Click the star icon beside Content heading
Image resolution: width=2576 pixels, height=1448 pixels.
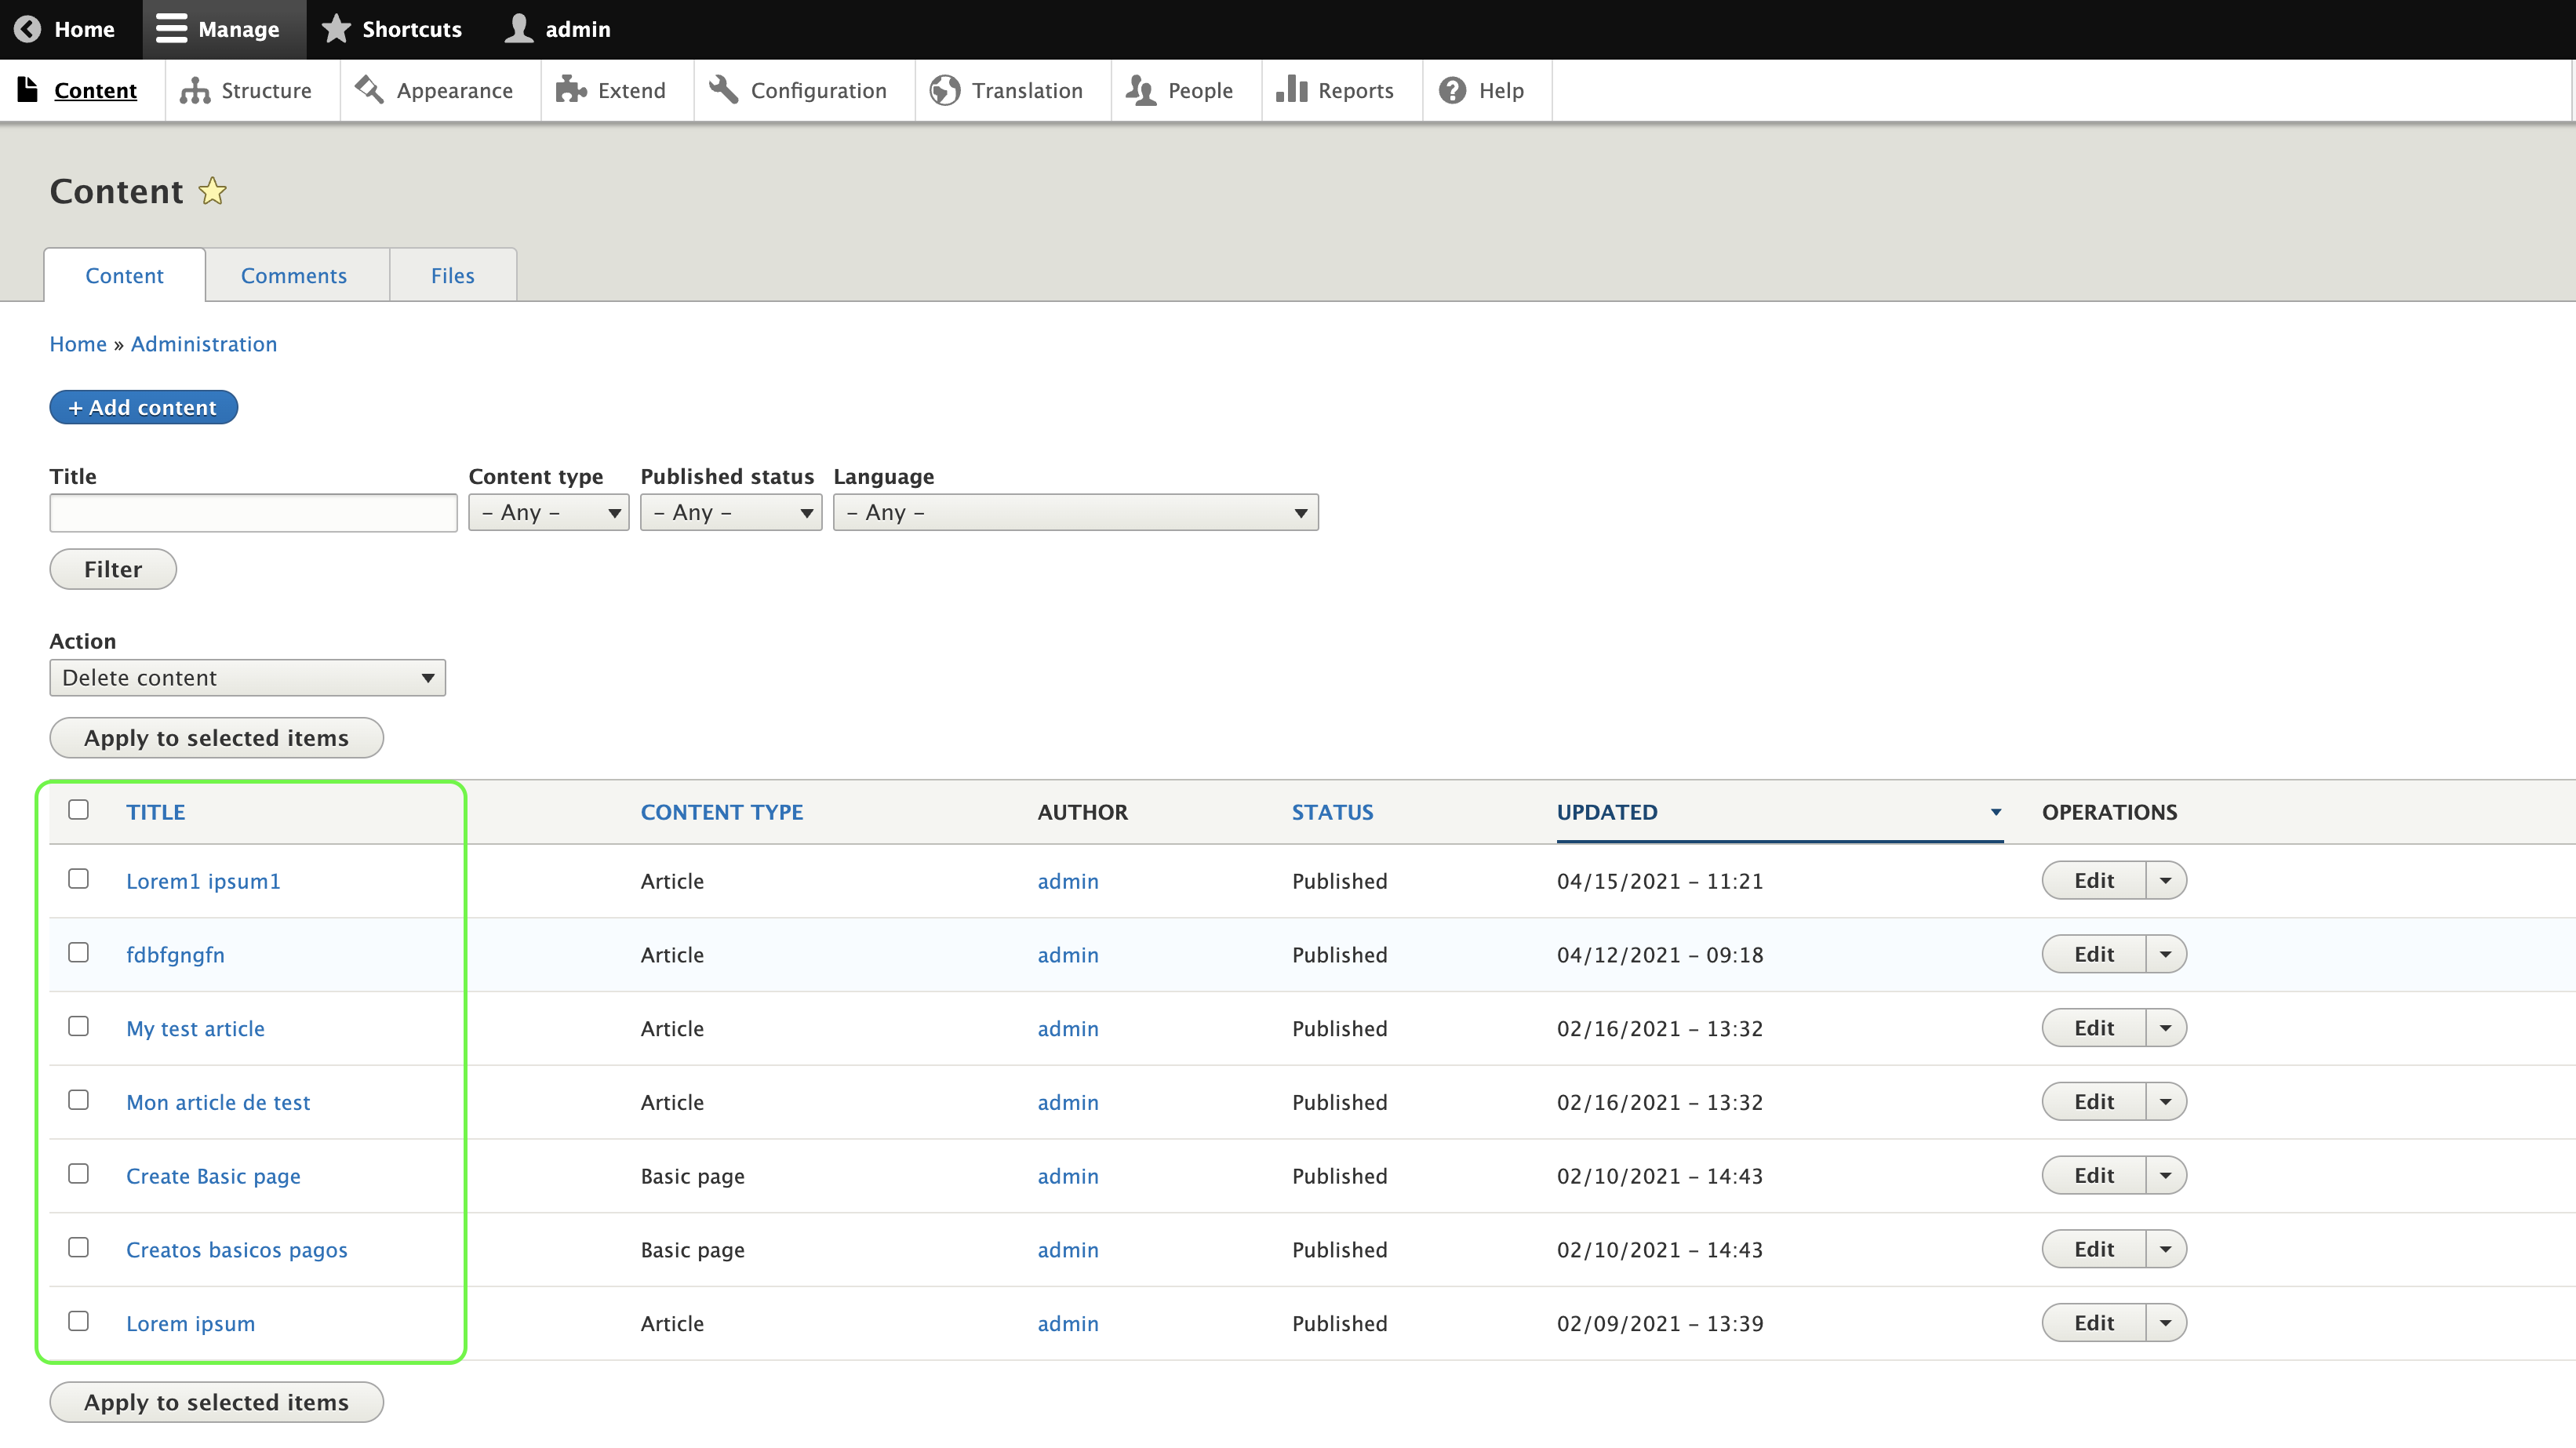click(x=212, y=191)
